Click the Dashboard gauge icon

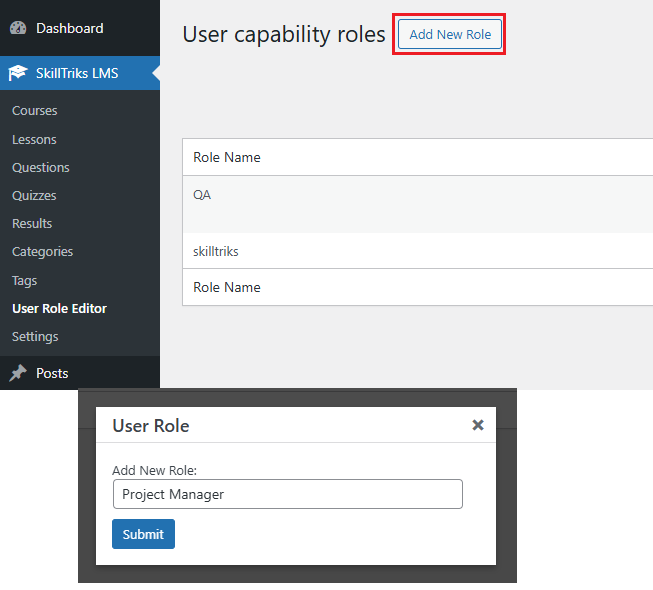coord(18,28)
